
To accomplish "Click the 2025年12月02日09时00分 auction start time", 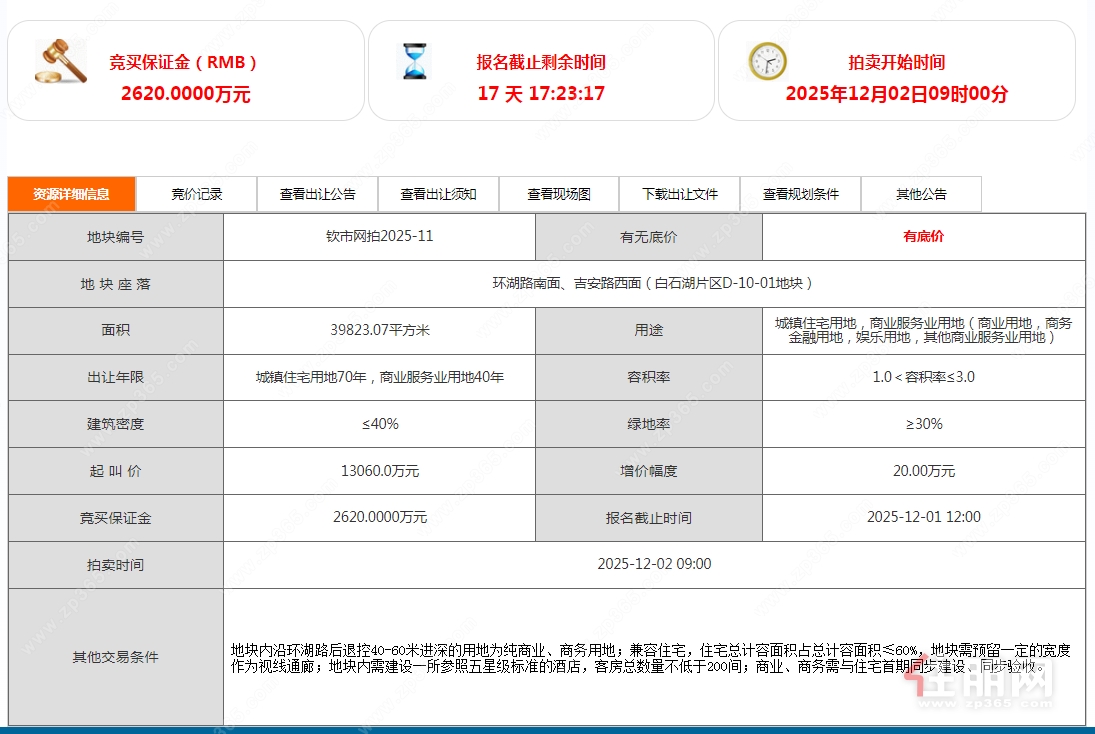I will 896,94.
